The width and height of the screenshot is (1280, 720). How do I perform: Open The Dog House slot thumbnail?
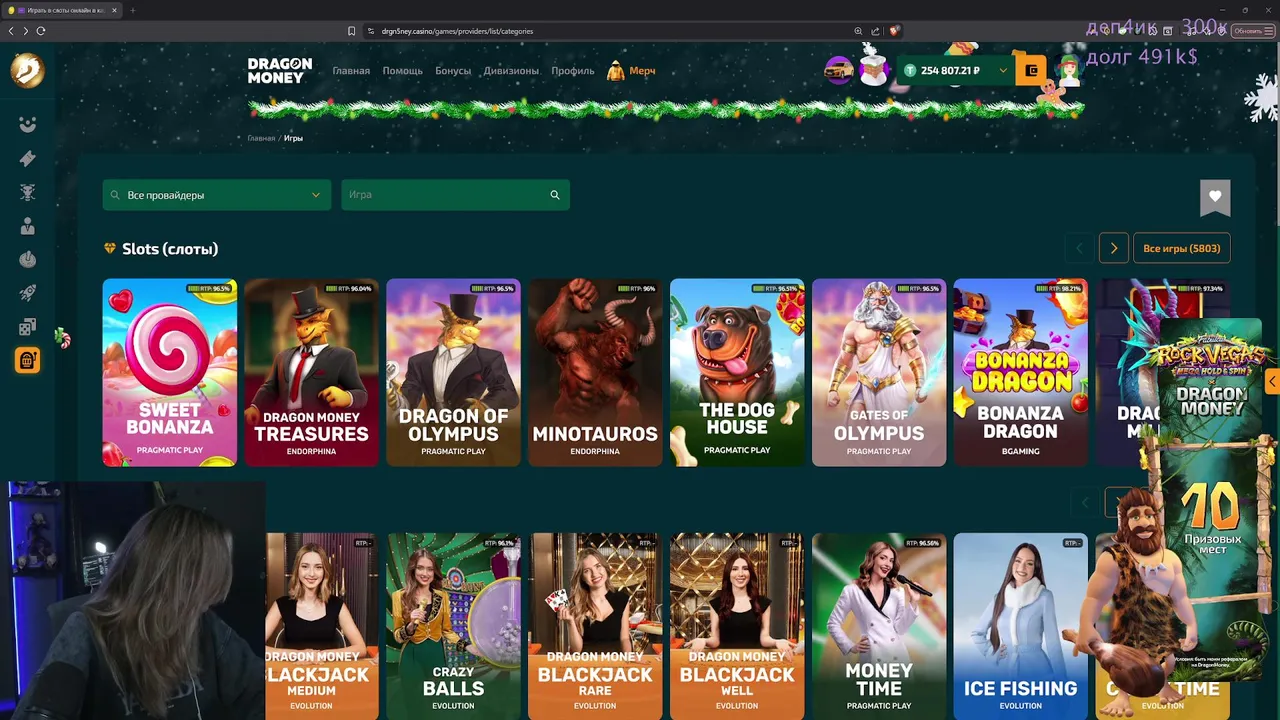point(737,372)
